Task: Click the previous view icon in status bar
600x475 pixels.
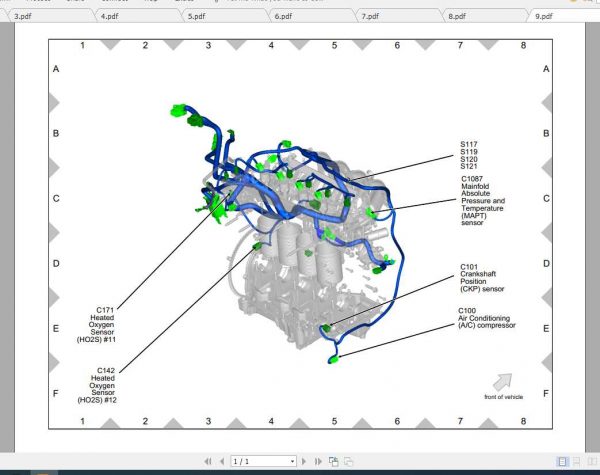Action: coord(334,462)
